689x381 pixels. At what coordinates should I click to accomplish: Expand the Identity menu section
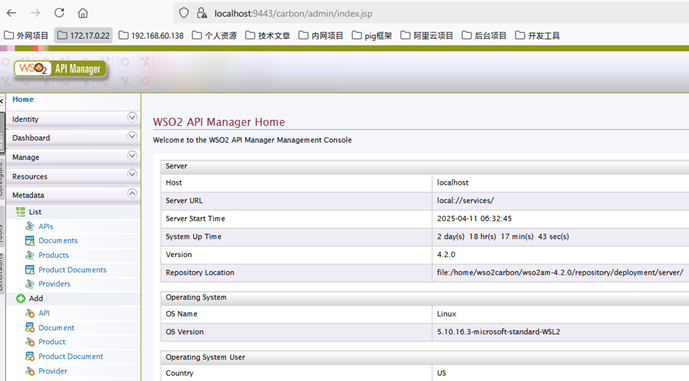pyautogui.click(x=132, y=117)
